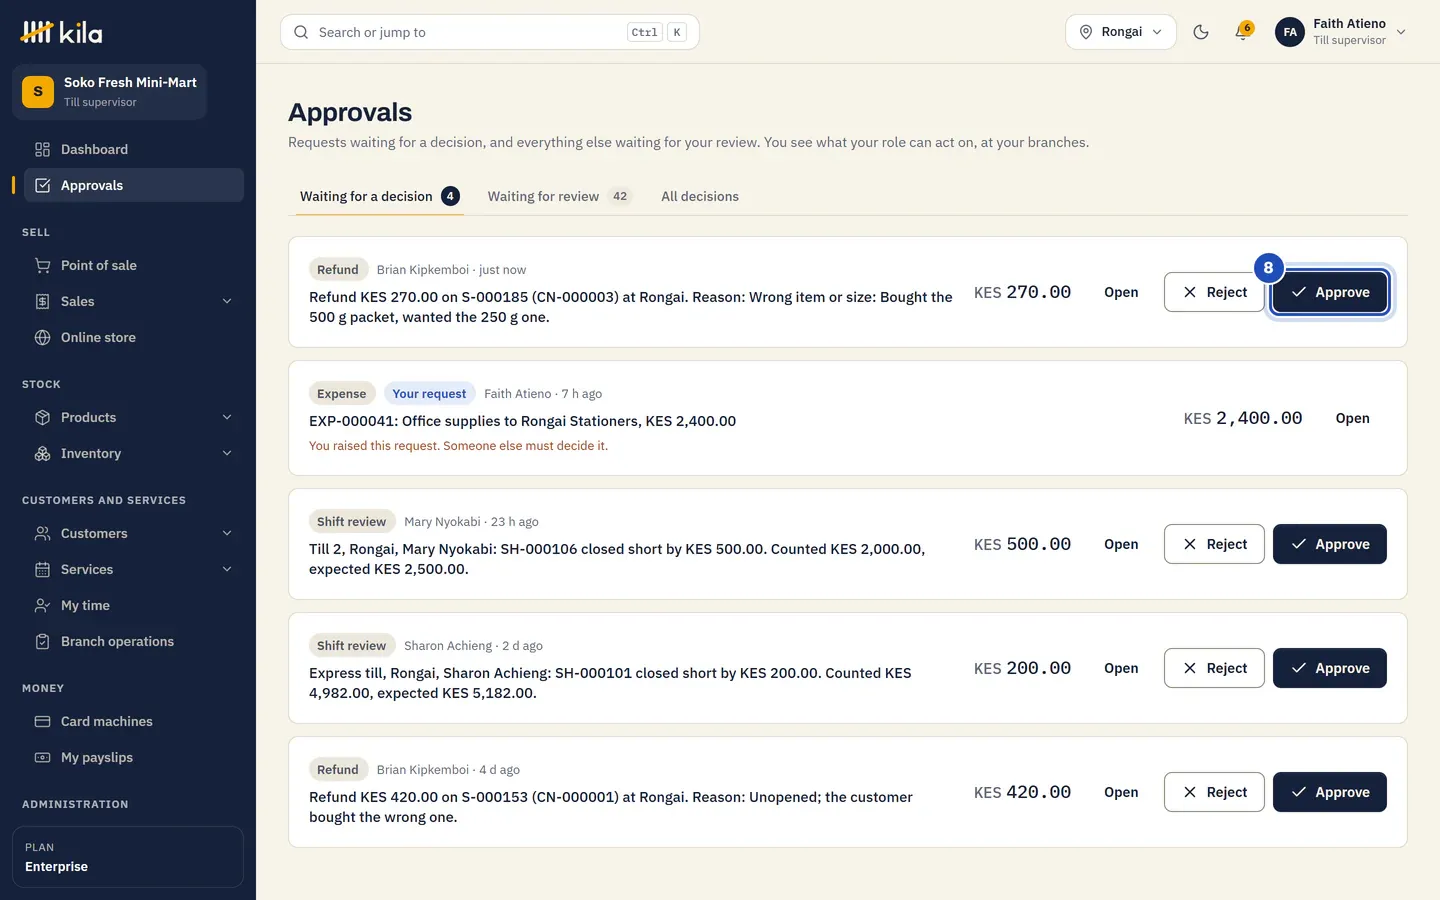The image size is (1440, 900).
Task: Open Card machines icon
Action: (x=42, y=721)
